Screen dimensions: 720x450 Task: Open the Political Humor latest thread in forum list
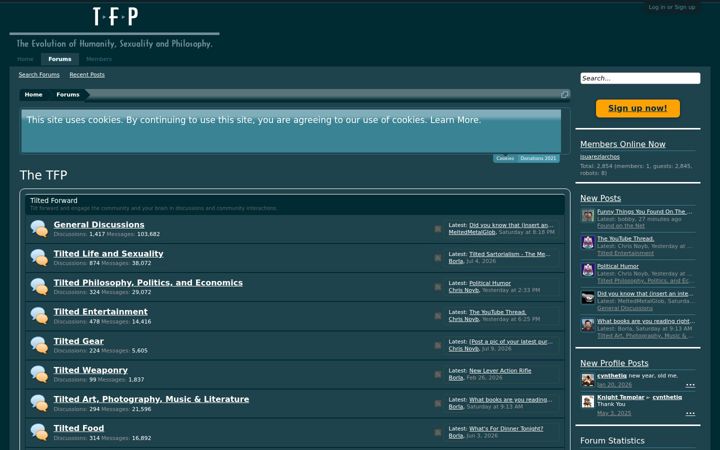(x=490, y=283)
